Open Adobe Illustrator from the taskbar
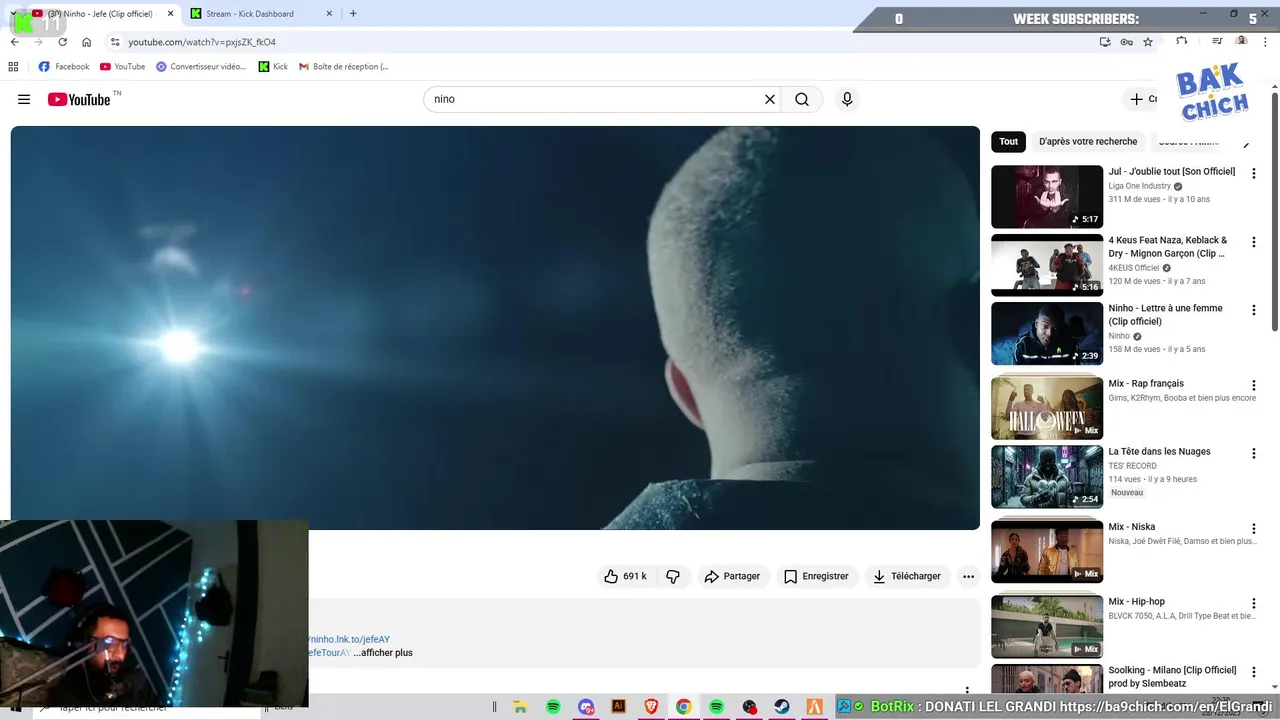 pos(618,707)
